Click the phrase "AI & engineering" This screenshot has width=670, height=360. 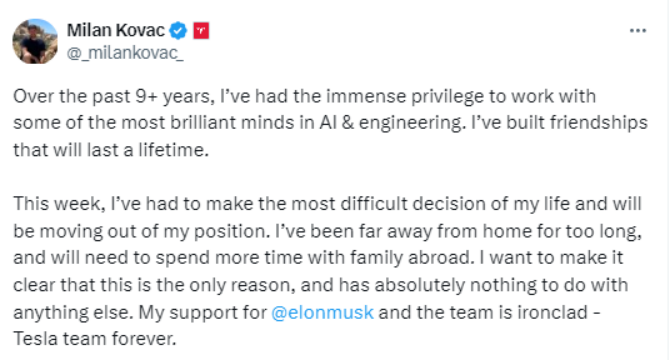(391, 123)
